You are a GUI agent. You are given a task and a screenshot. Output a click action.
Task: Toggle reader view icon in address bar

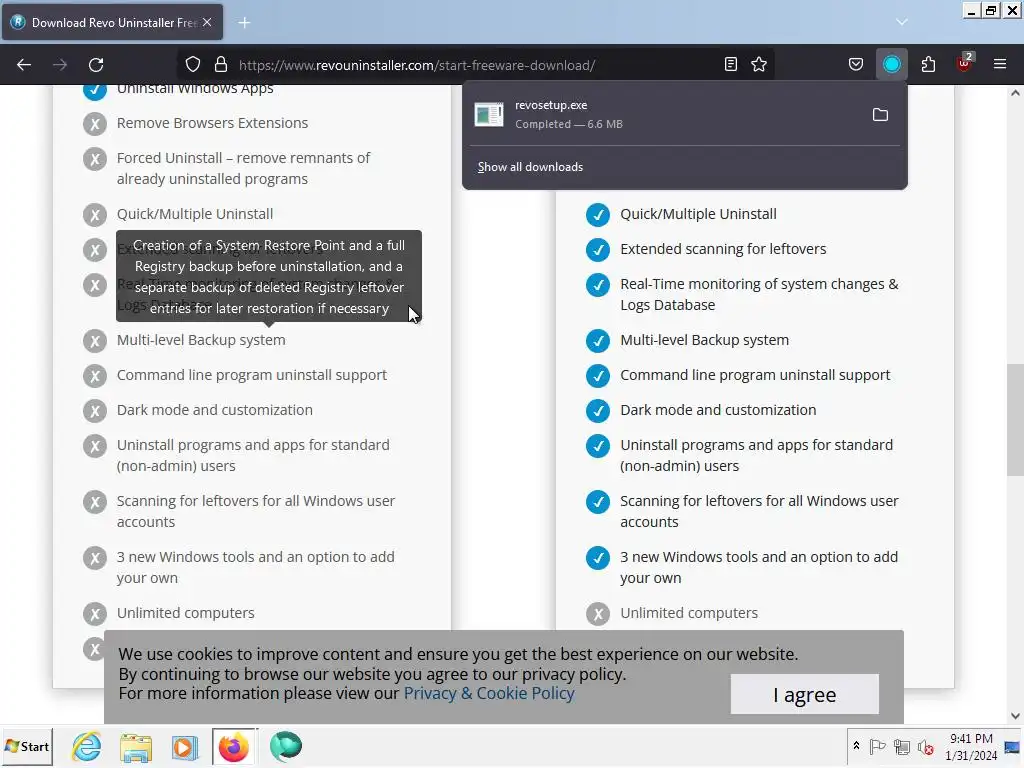(731, 65)
